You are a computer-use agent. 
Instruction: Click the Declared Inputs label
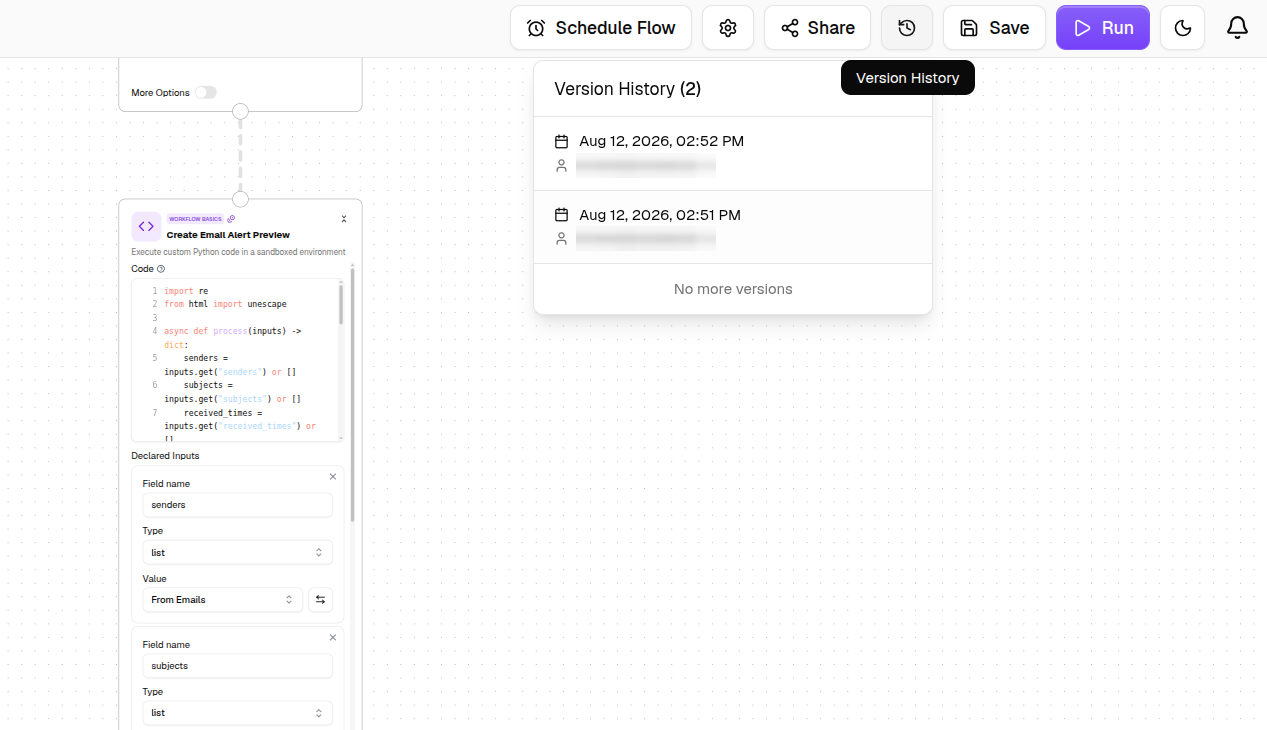click(165, 456)
